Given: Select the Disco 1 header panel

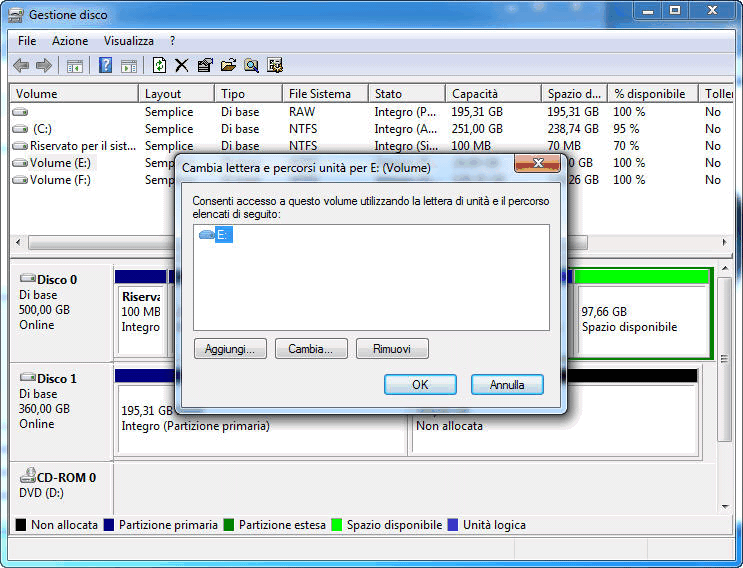Looking at the screenshot, I should pos(61,412).
